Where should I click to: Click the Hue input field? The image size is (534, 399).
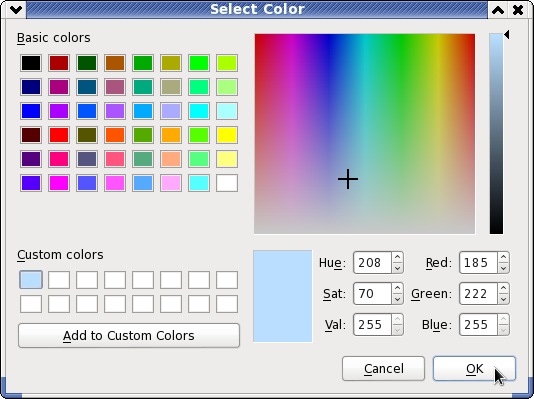372,263
